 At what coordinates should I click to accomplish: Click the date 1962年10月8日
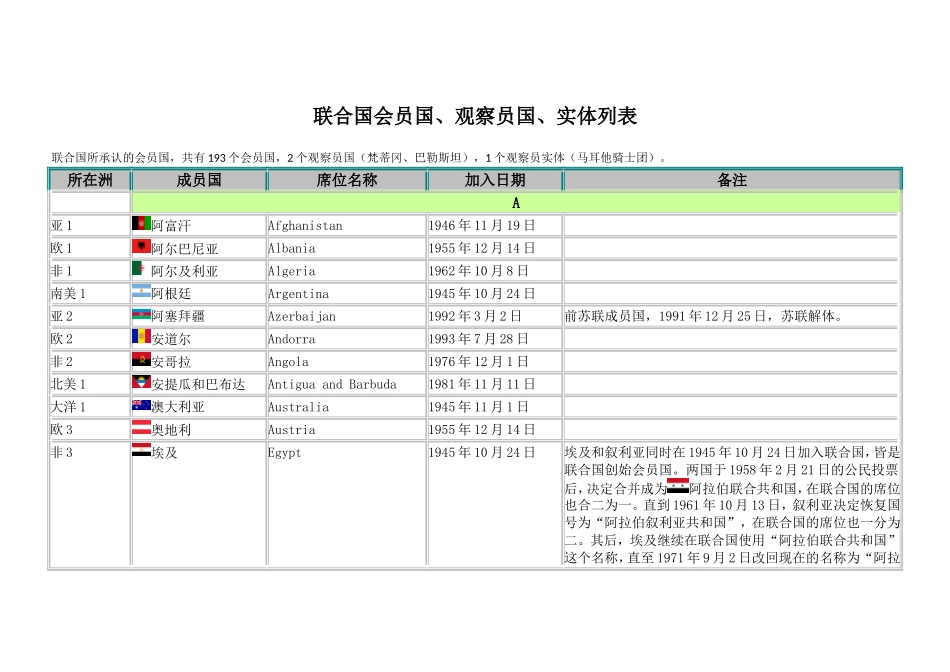pyautogui.click(x=478, y=271)
